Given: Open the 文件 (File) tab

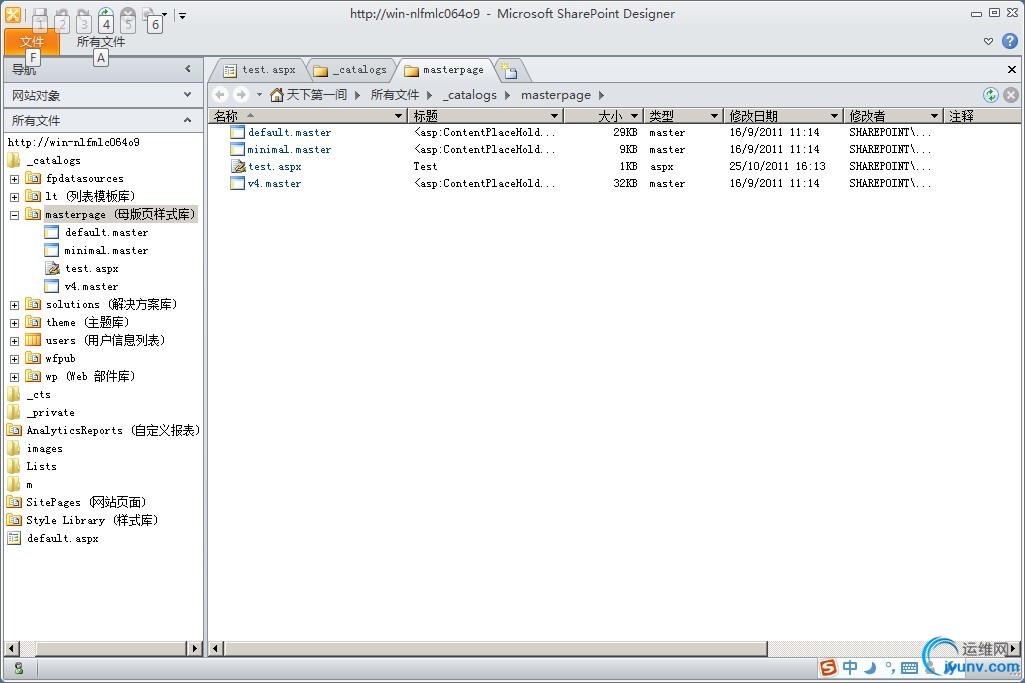Looking at the screenshot, I should (x=31, y=42).
